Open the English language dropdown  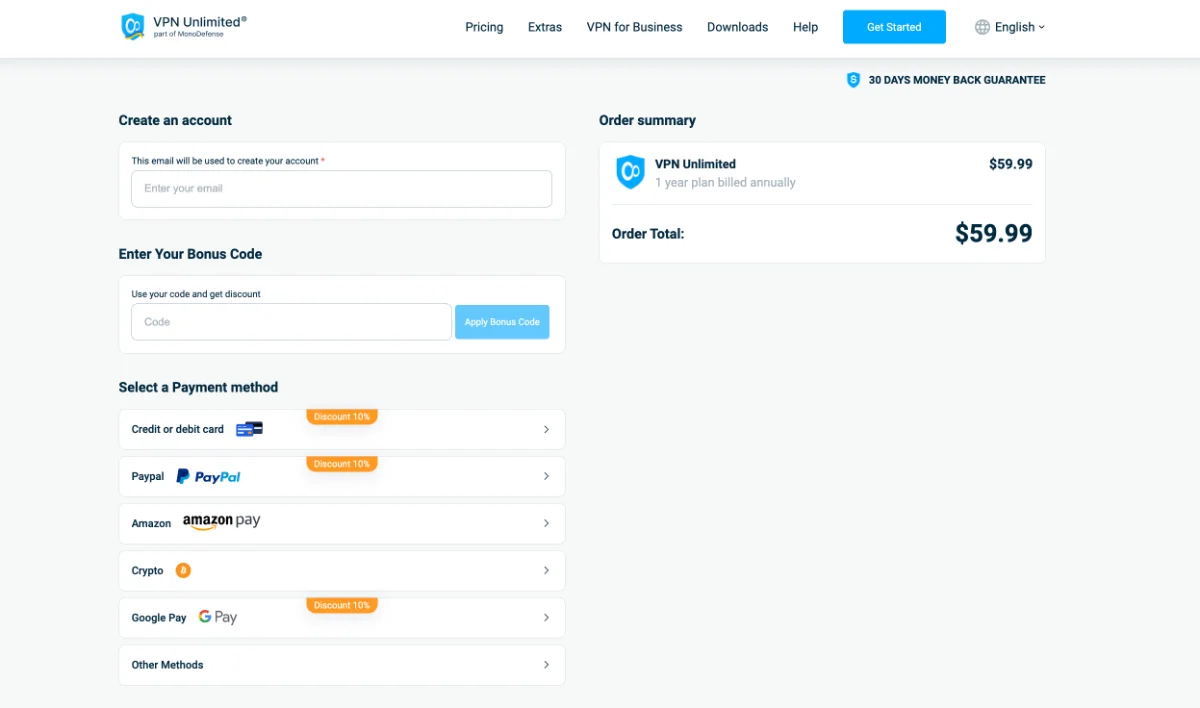[1014, 27]
